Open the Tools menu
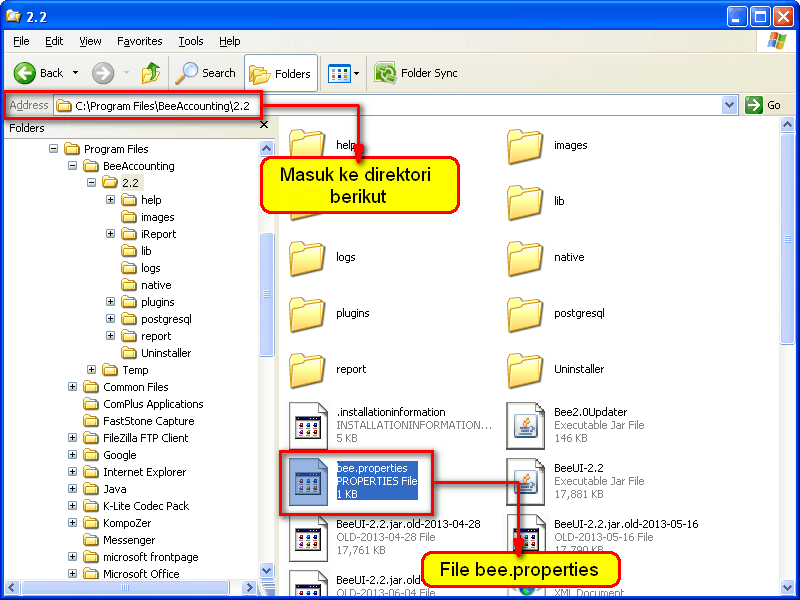The image size is (800, 600). click(191, 41)
